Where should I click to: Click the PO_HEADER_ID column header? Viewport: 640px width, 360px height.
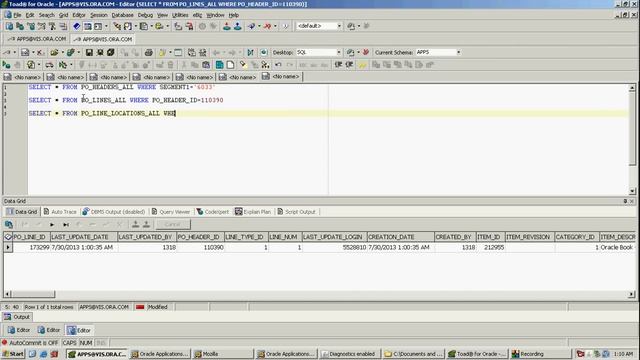click(x=200, y=237)
